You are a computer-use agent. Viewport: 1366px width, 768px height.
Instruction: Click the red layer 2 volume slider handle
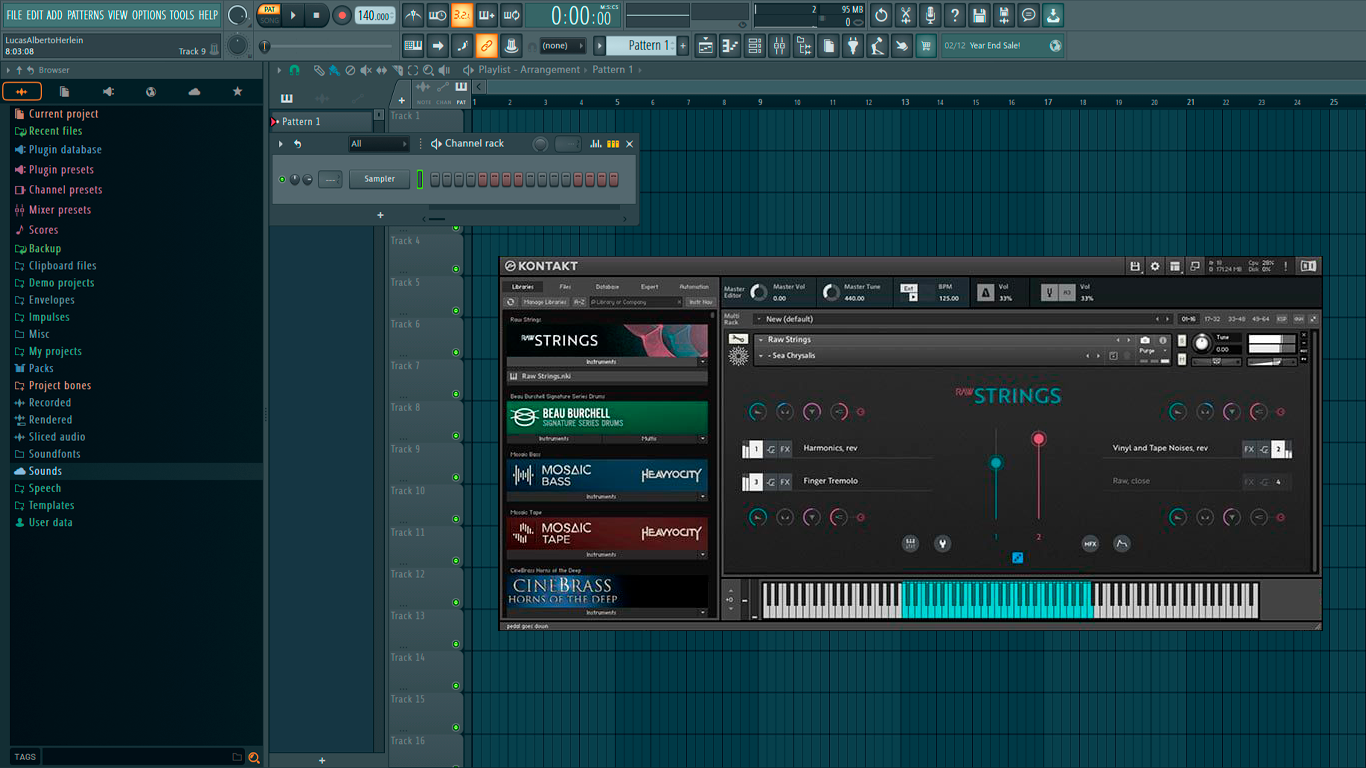click(x=1038, y=439)
